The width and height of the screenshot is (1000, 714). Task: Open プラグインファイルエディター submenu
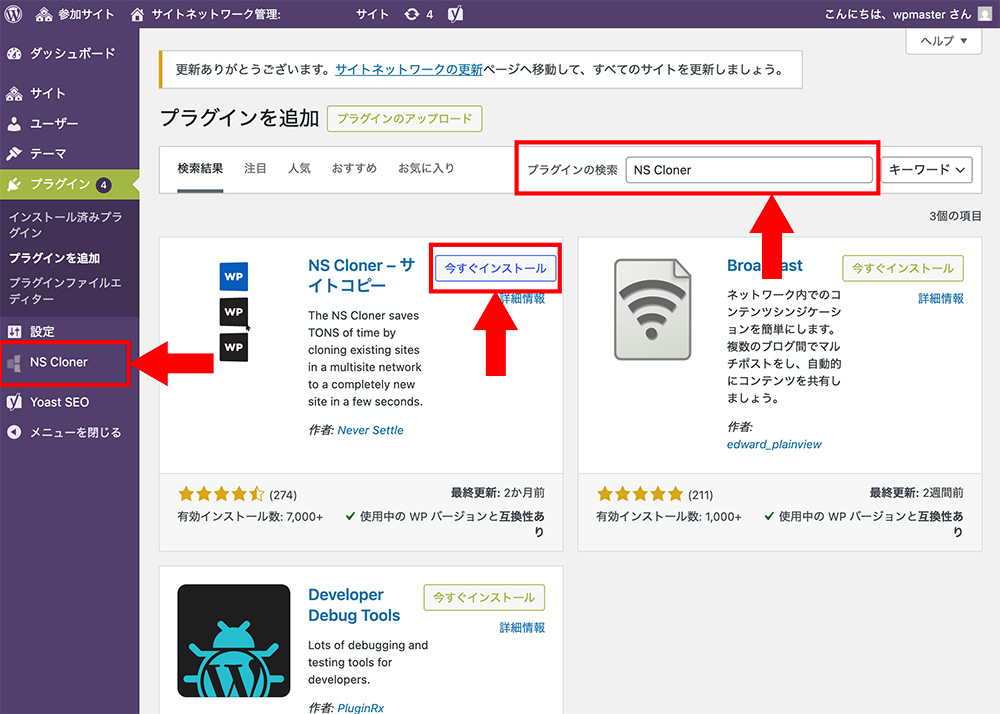[x=65, y=290]
